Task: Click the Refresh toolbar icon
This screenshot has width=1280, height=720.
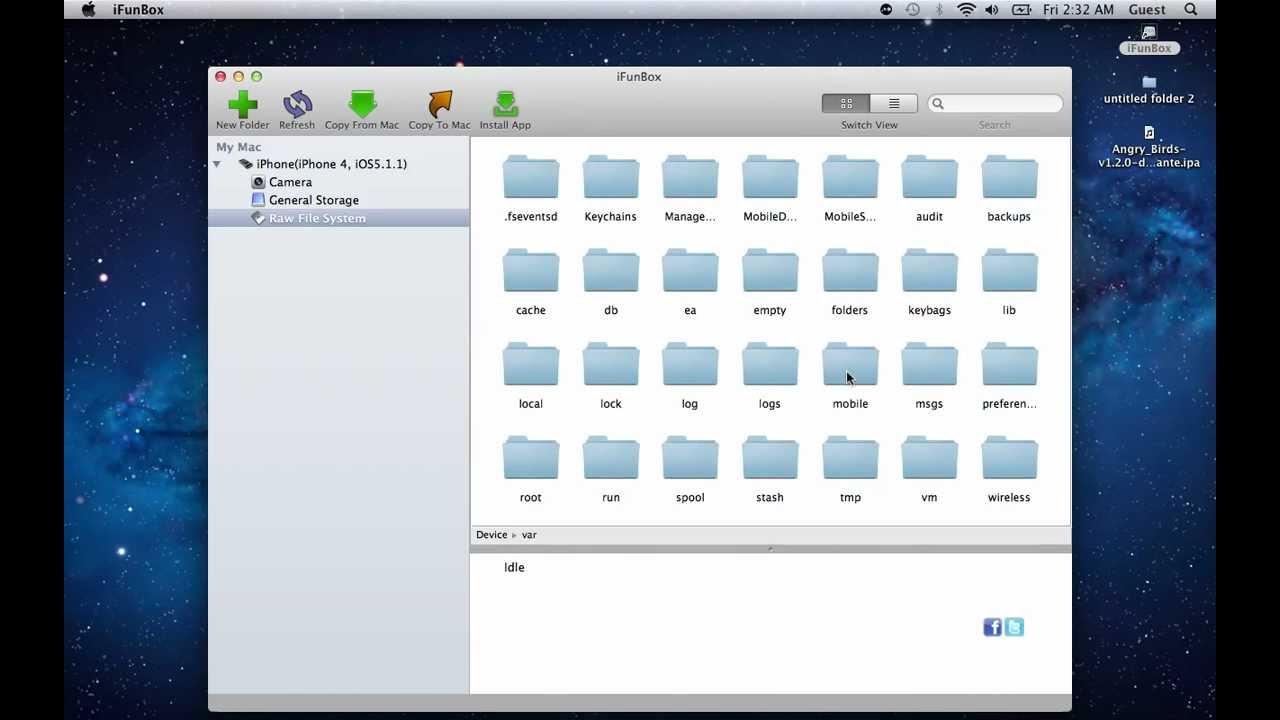Action: coord(297,105)
